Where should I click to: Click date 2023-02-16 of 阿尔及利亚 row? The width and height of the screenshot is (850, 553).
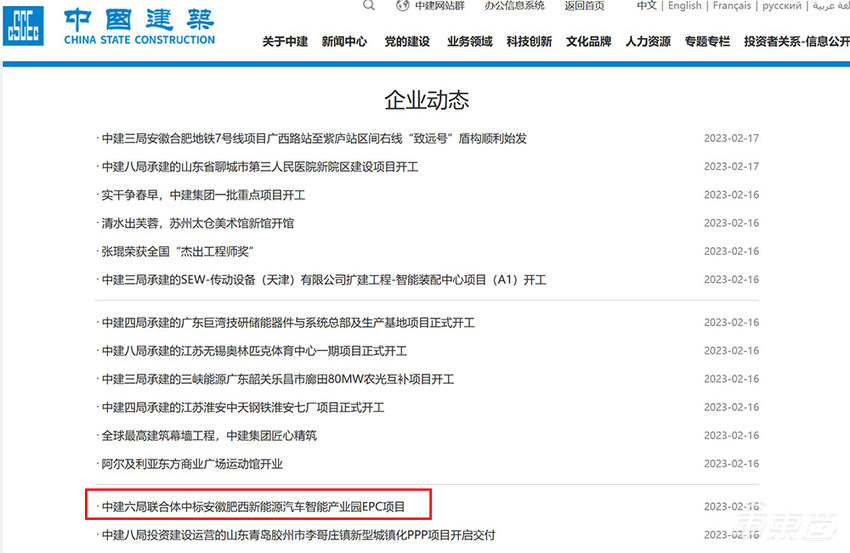point(731,464)
